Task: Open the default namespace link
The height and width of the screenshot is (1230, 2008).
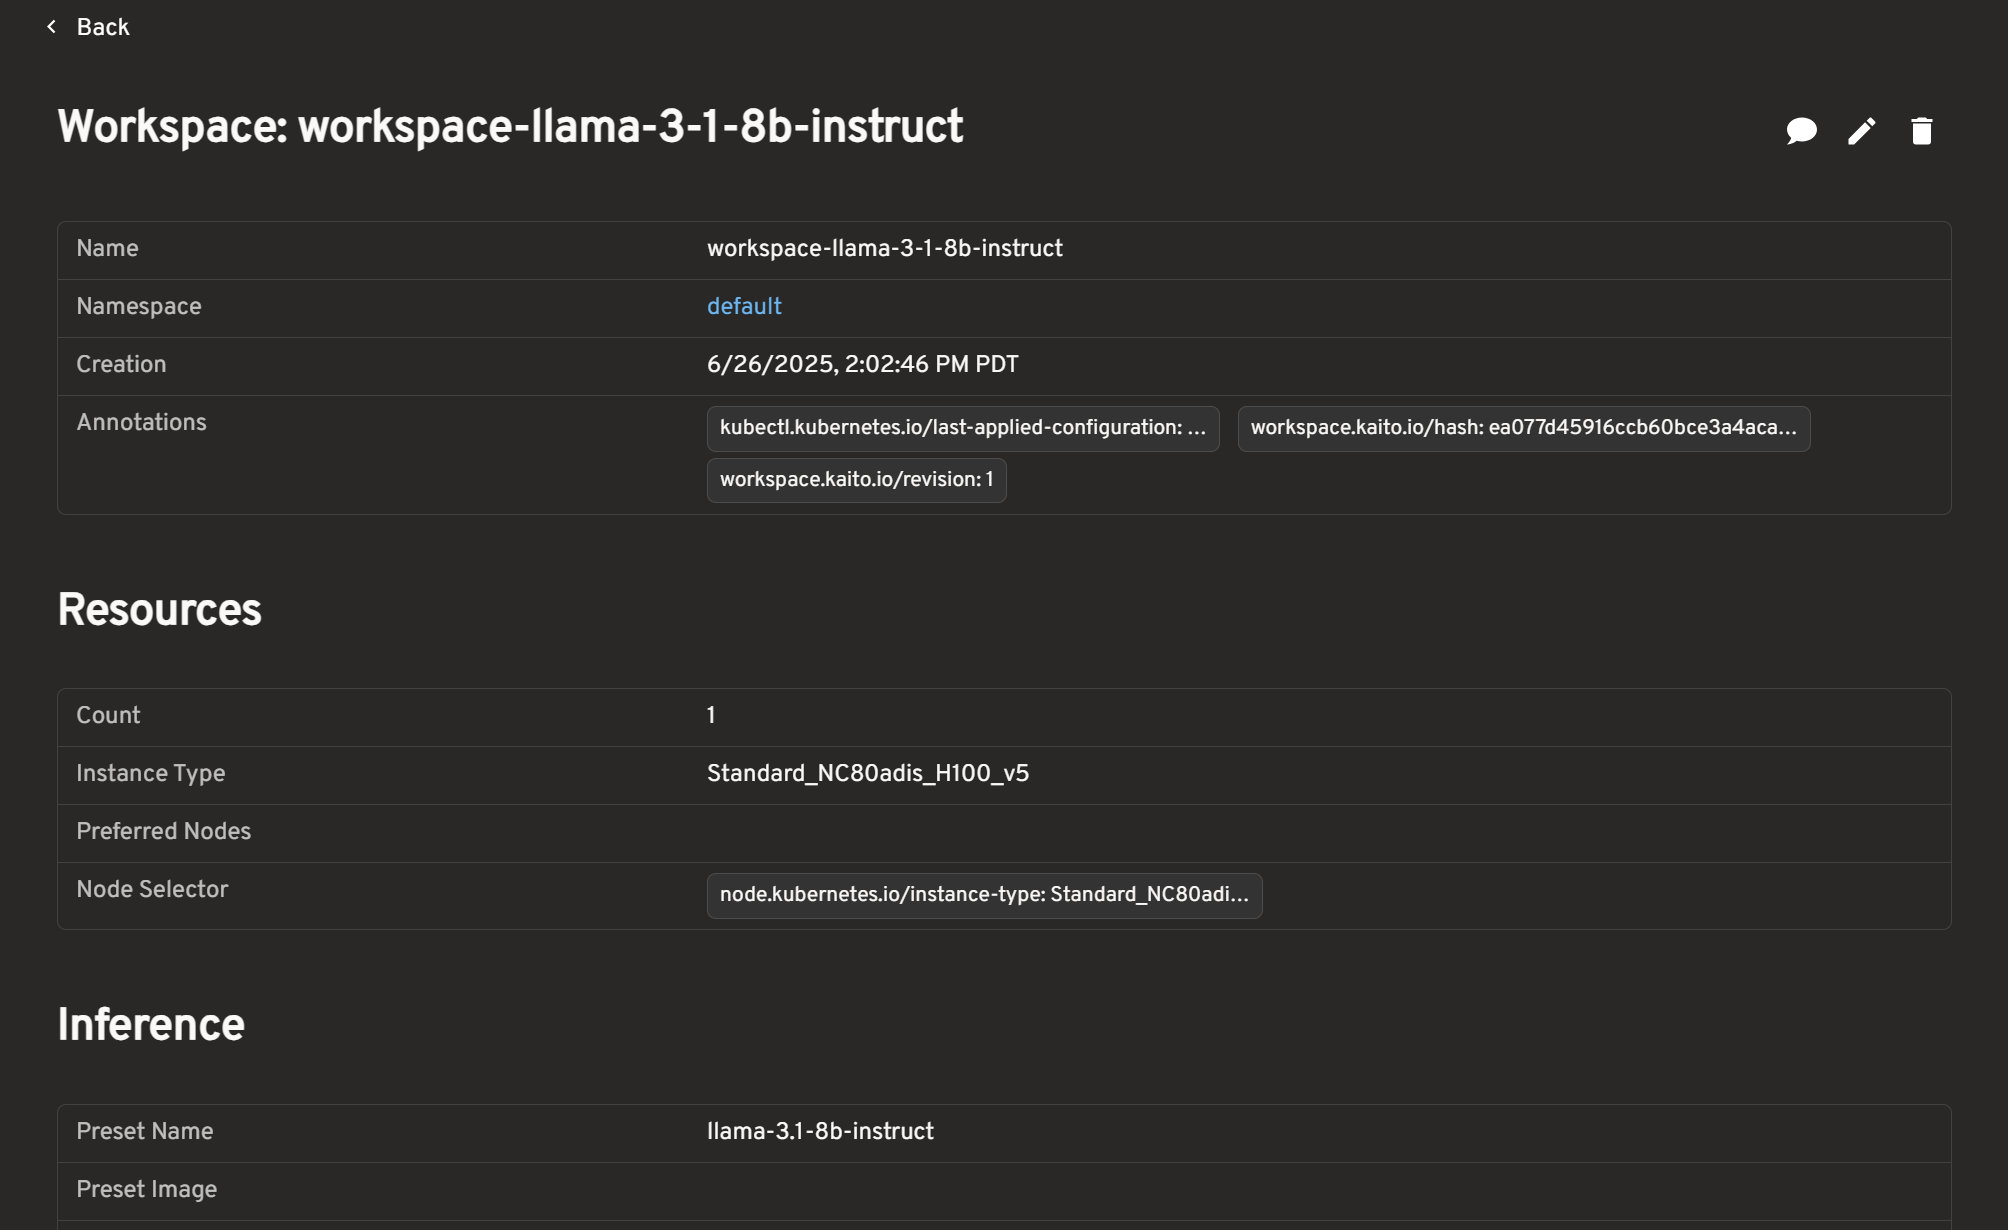Action: (x=744, y=307)
